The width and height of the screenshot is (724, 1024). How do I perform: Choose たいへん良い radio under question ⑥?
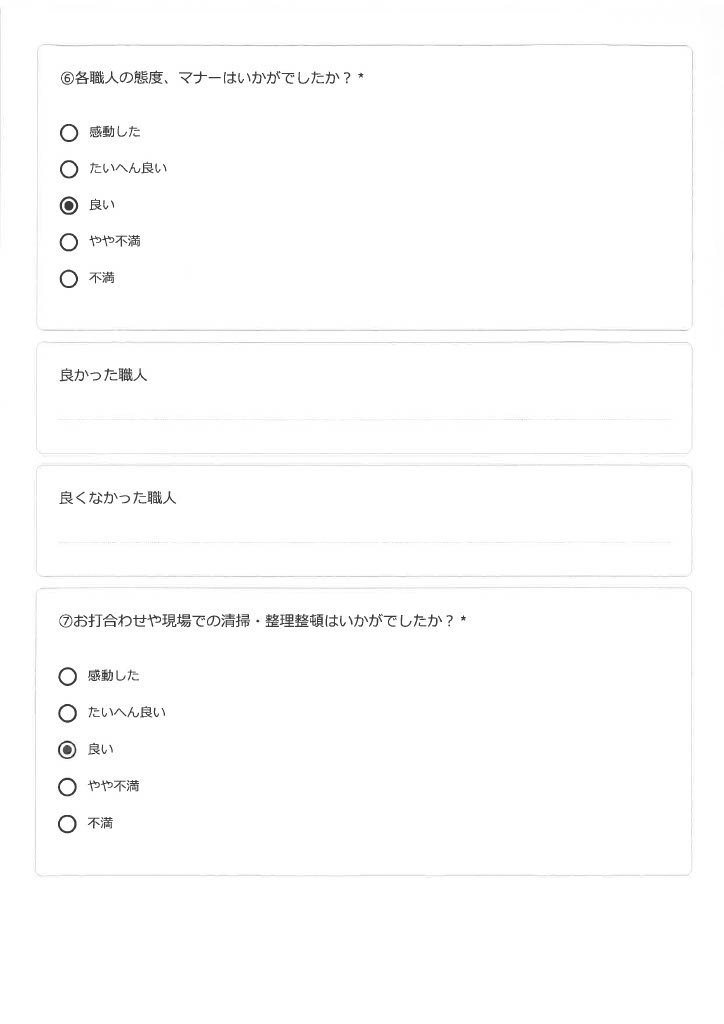[x=69, y=170]
